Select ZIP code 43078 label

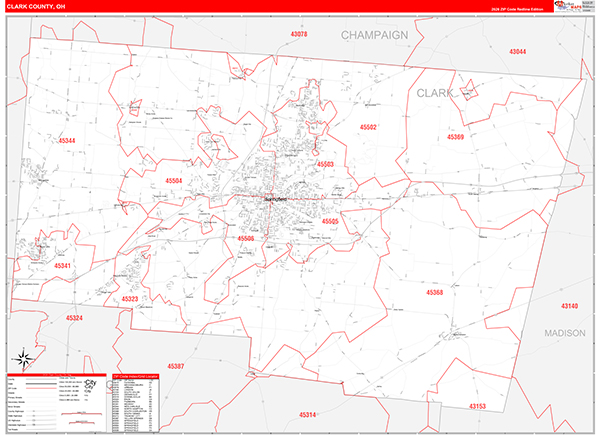(299, 34)
